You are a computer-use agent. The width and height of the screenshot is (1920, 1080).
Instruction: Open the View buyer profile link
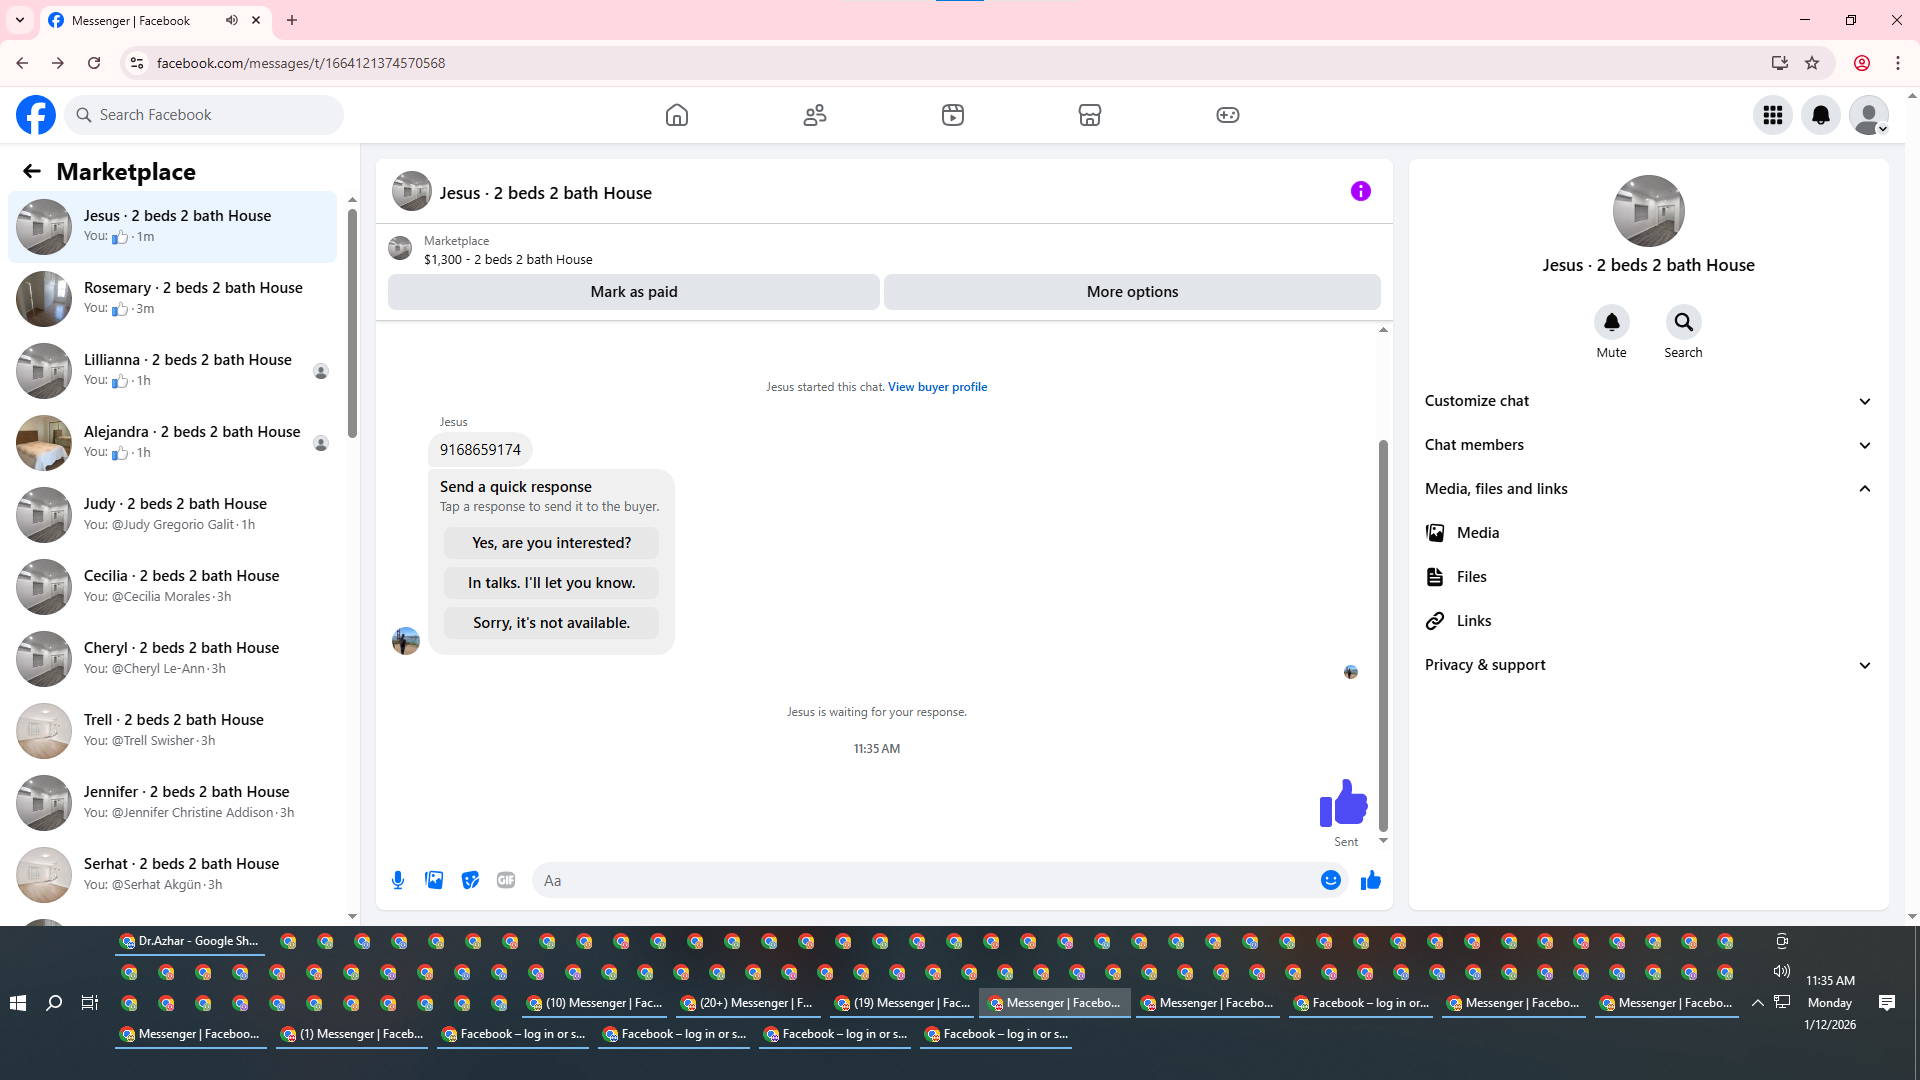point(937,387)
